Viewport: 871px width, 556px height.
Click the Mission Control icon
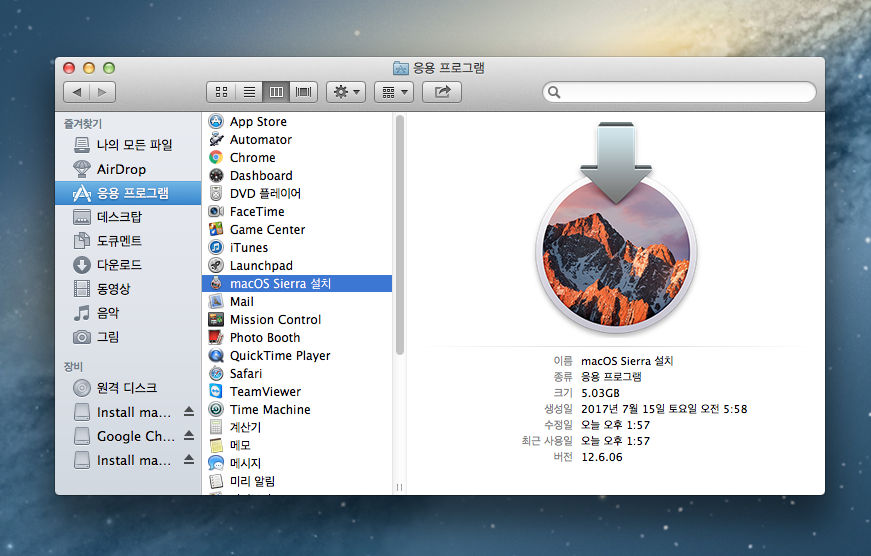point(216,319)
